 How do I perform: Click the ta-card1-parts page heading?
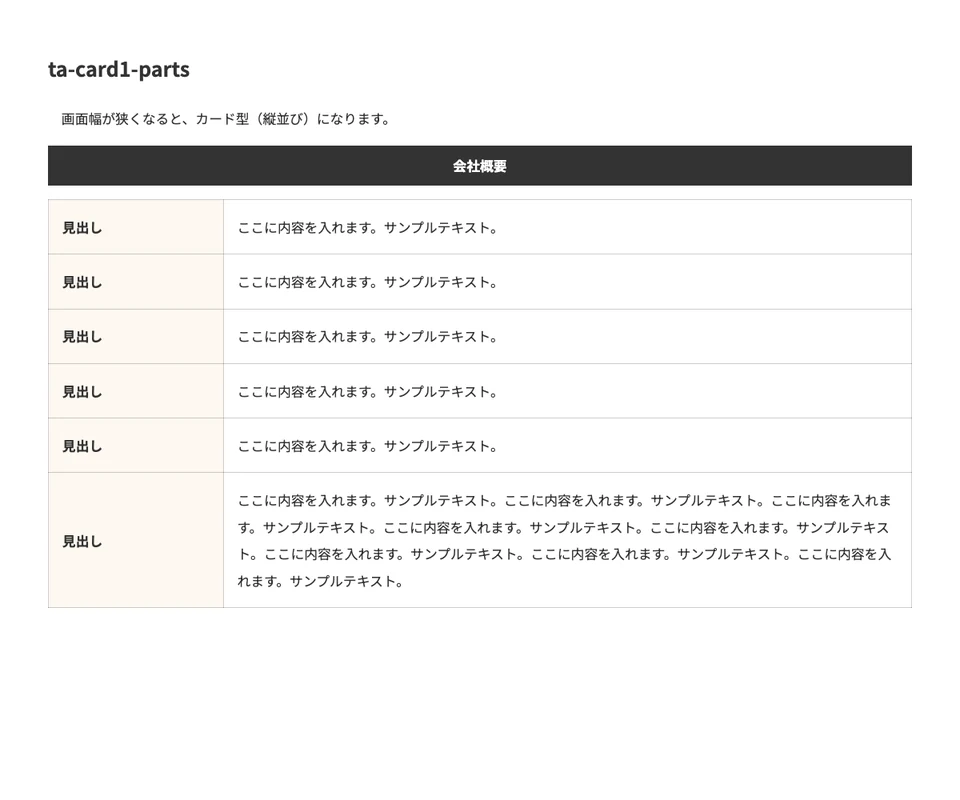(119, 69)
